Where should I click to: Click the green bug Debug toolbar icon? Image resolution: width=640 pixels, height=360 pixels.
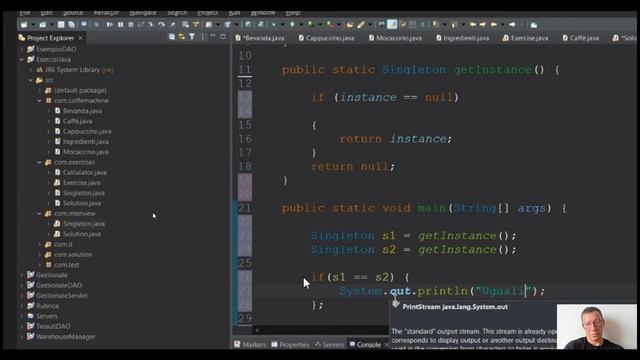273,25
